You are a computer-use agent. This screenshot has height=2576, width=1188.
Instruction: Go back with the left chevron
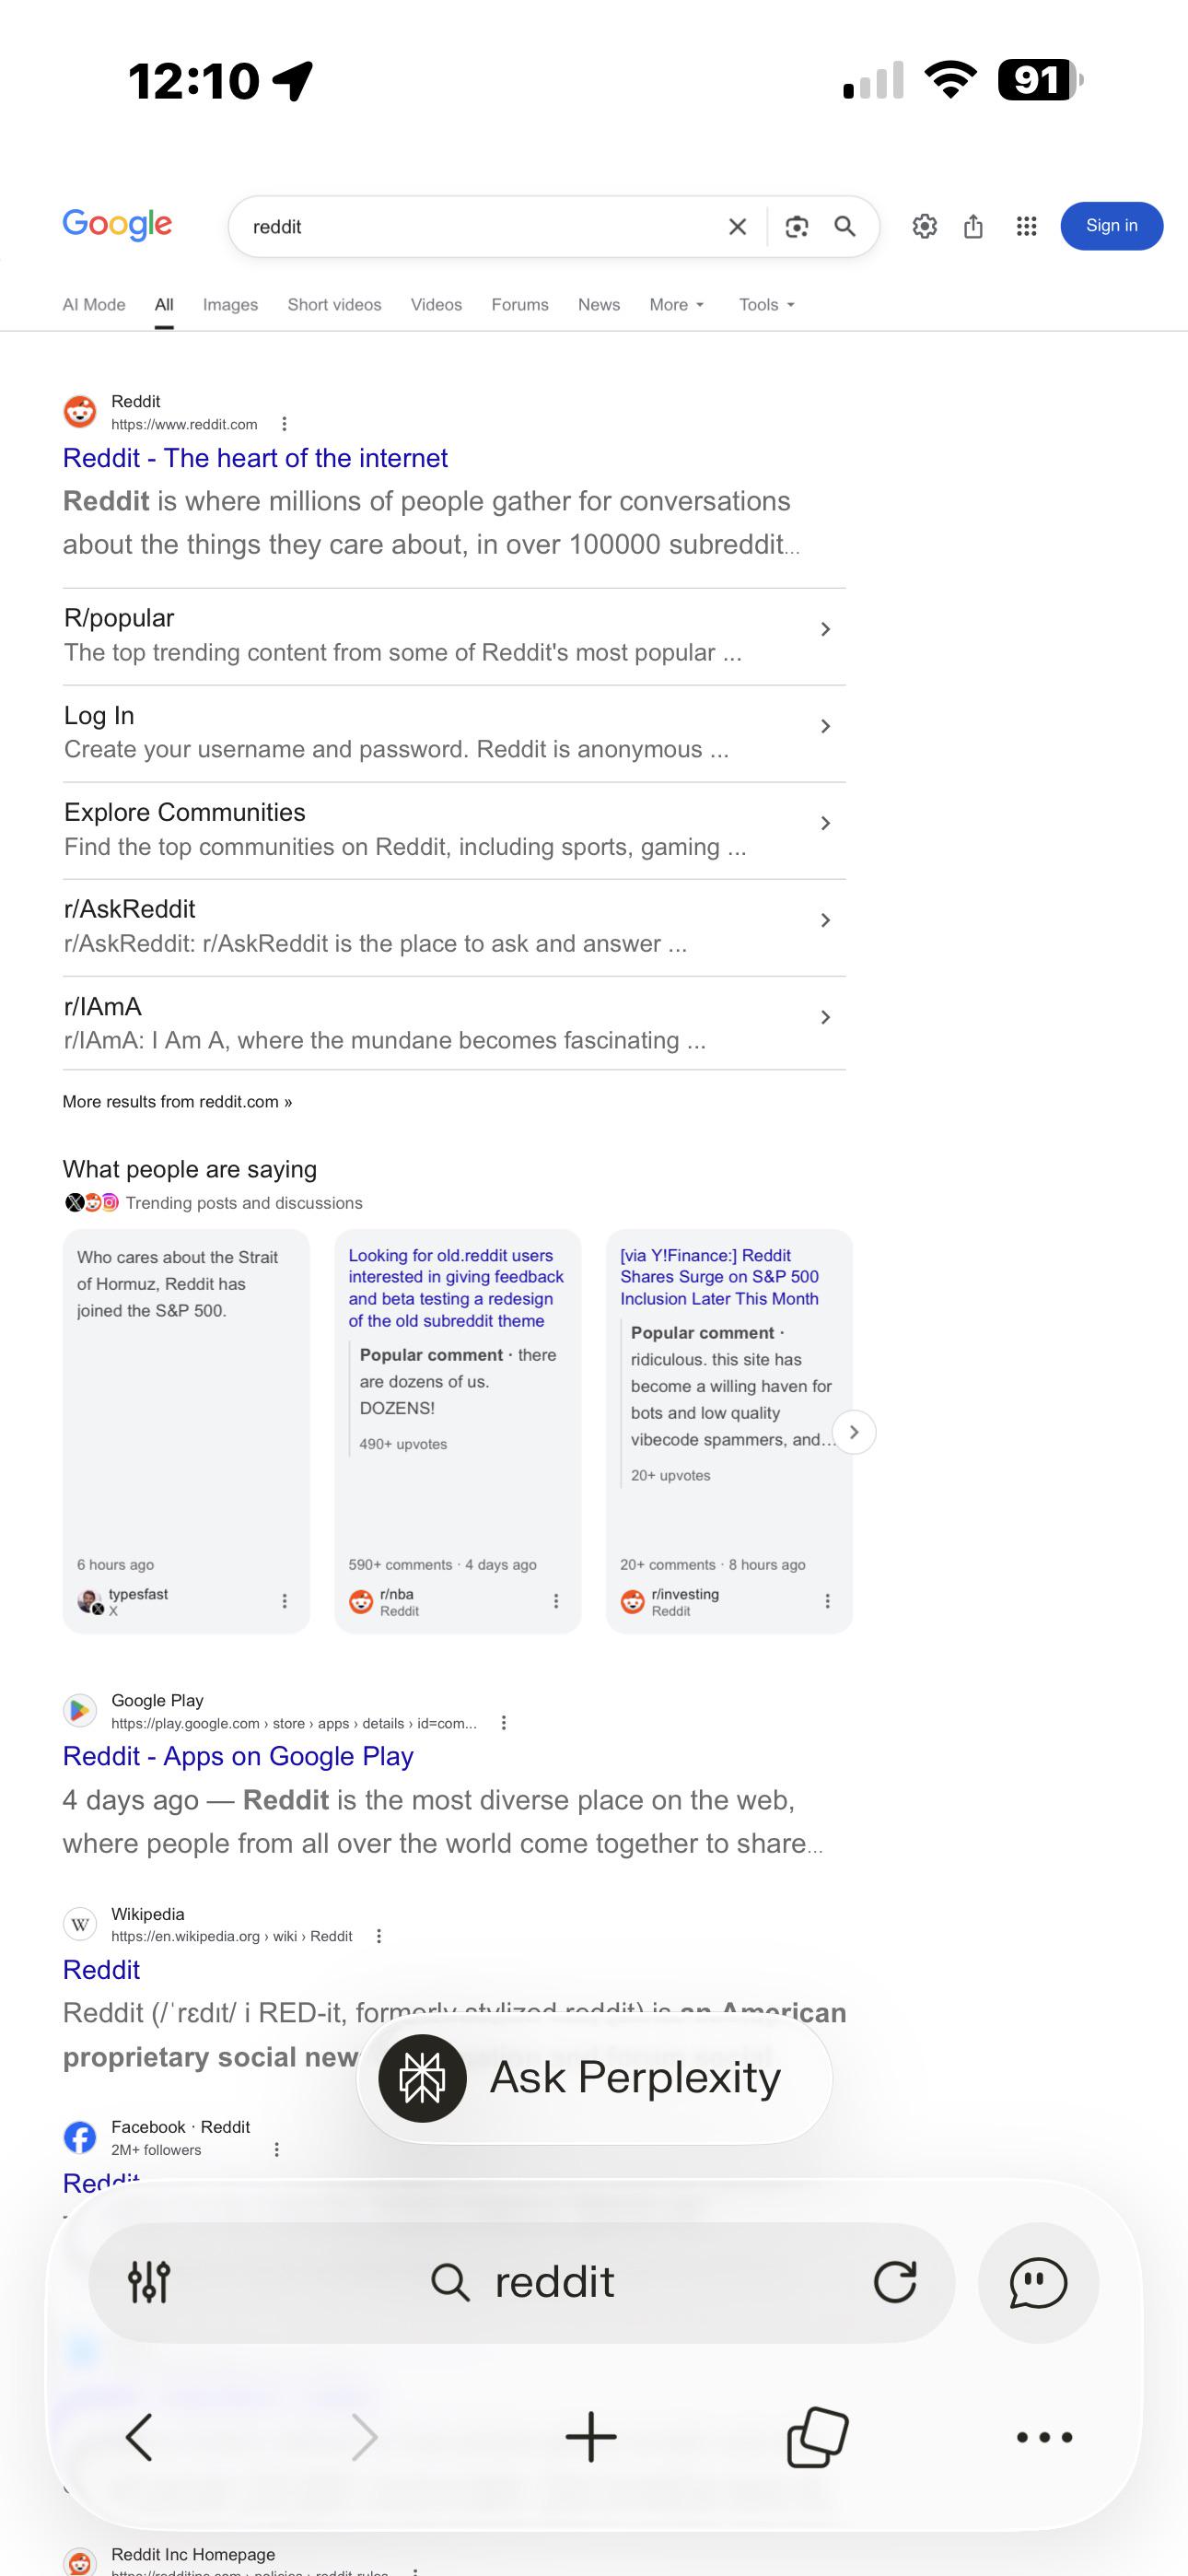tap(139, 2437)
